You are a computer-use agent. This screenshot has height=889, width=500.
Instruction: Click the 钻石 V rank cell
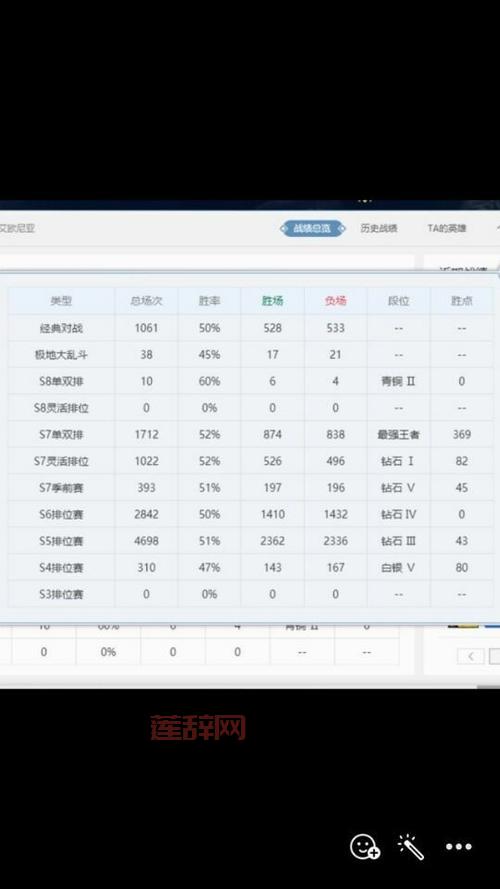[x=399, y=488]
